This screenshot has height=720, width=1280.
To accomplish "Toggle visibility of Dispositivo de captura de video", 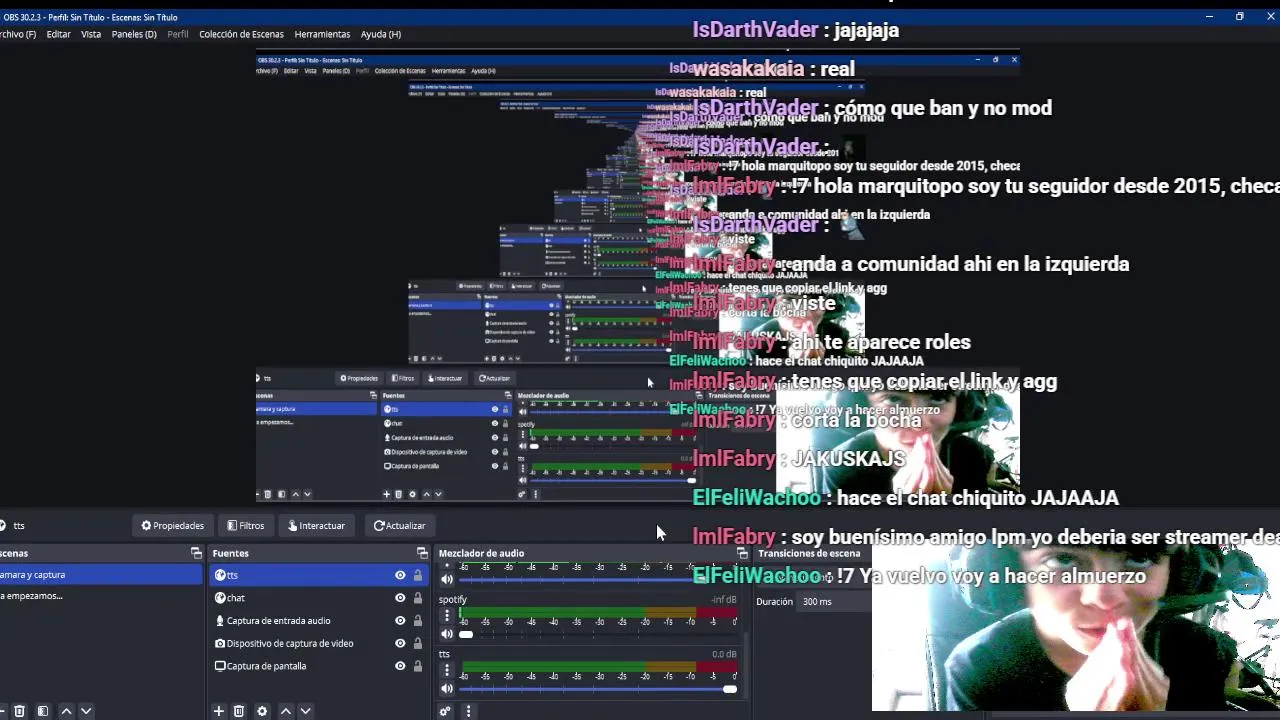I will [400, 643].
